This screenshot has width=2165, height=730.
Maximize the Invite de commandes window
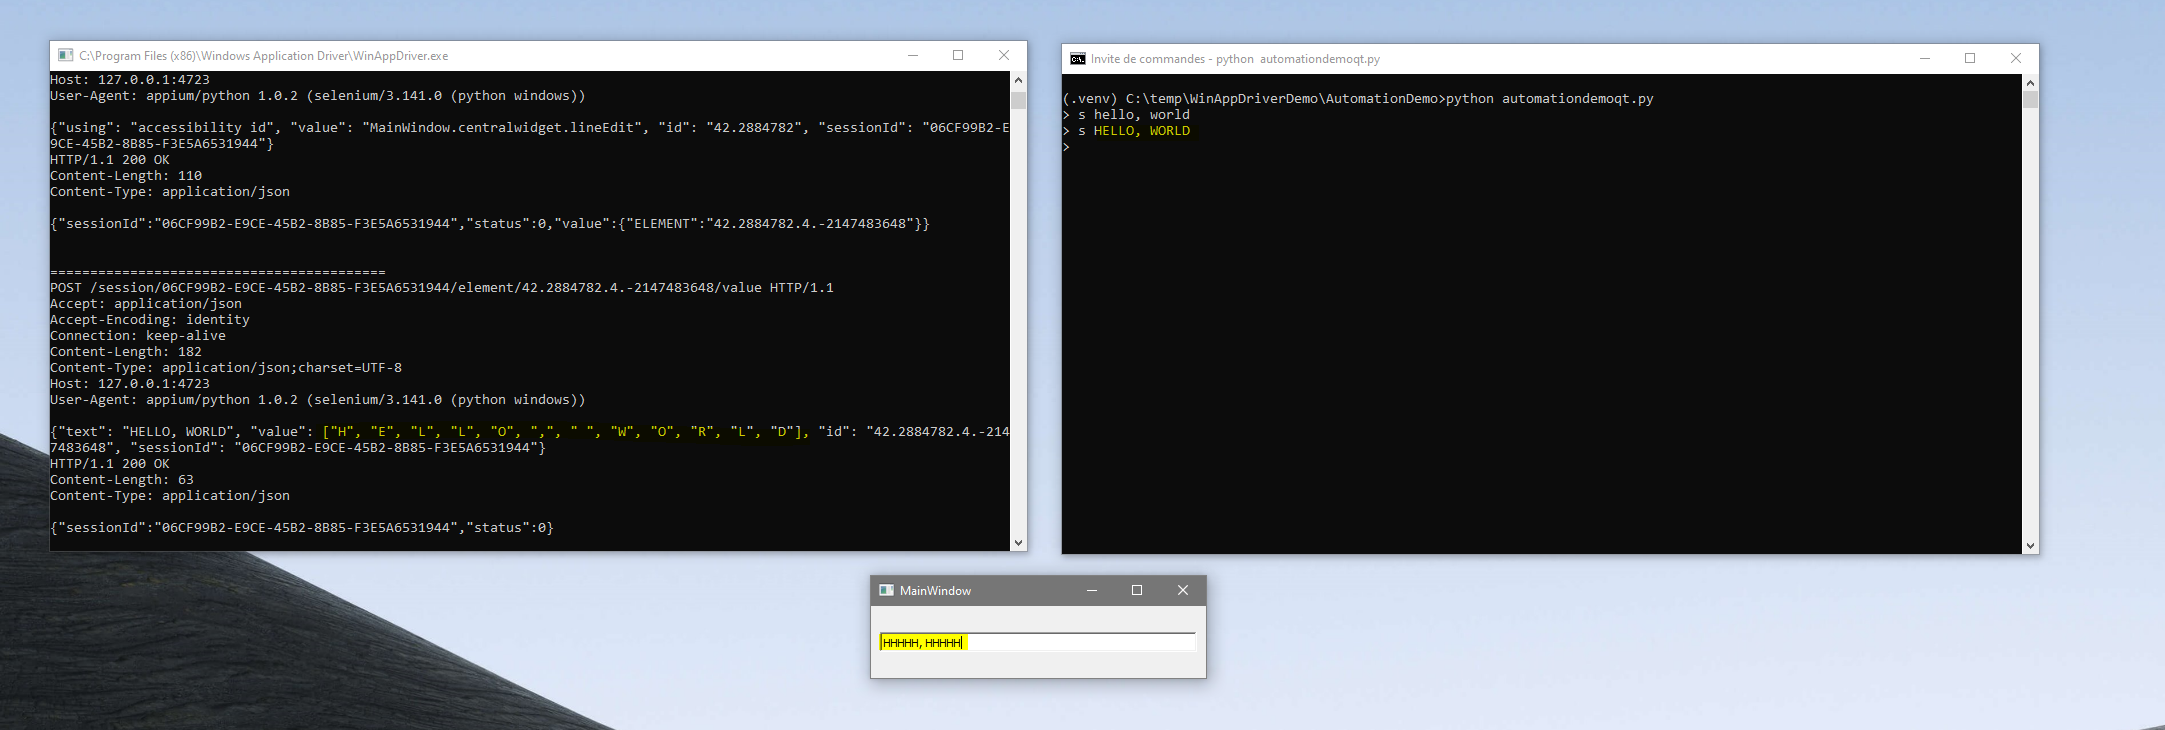1970,59
